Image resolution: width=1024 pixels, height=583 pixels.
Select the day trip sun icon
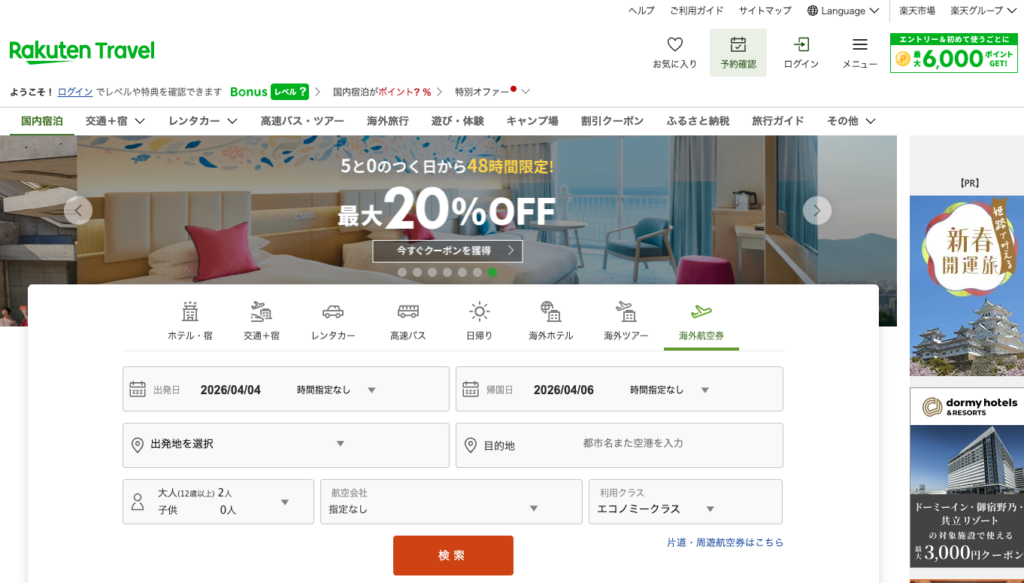click(x=479, y=312)
